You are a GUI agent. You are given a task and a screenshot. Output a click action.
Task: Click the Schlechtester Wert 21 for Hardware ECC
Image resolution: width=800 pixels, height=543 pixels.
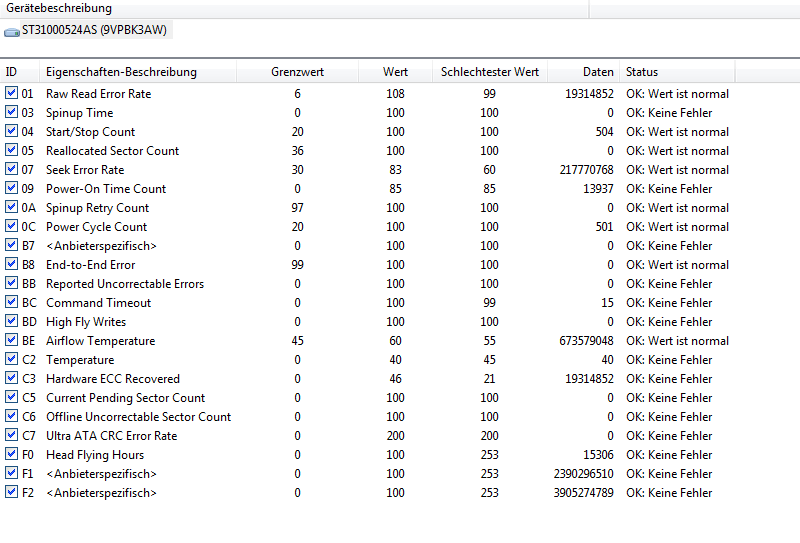[489, 379]
